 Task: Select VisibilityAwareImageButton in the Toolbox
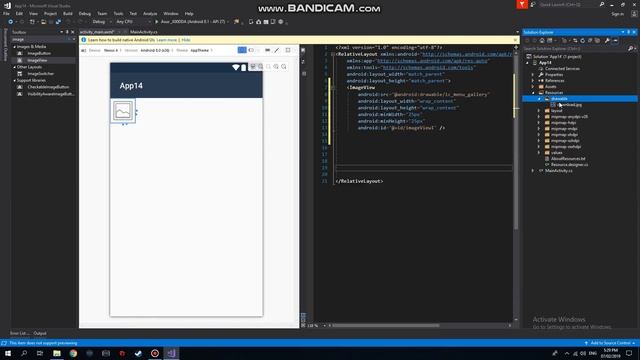coord(50,94)
